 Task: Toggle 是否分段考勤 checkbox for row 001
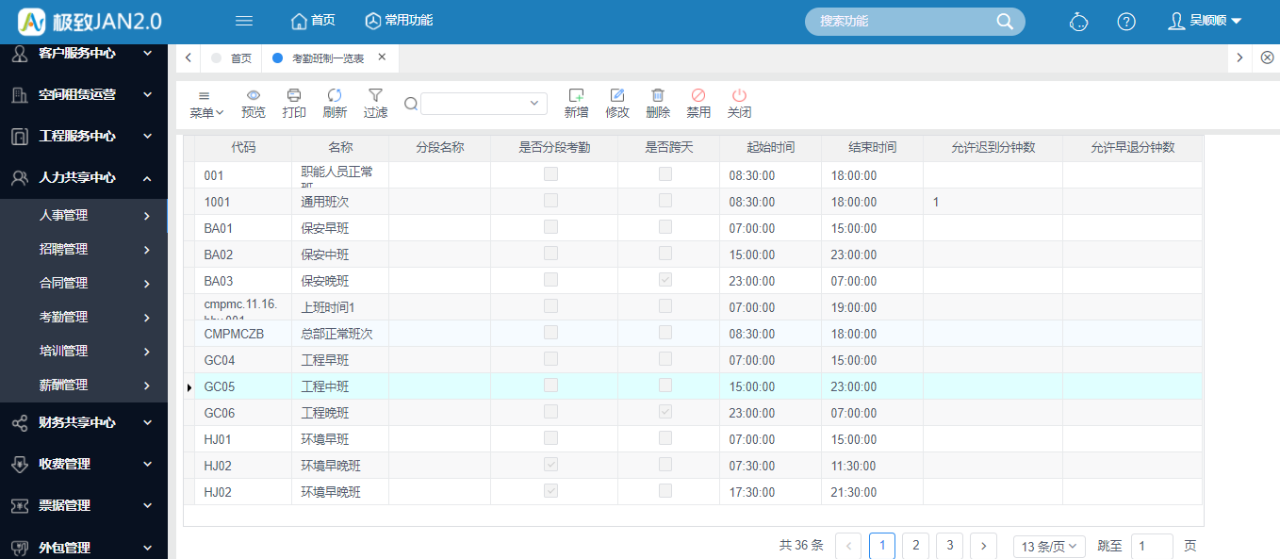tap(551, 174)
